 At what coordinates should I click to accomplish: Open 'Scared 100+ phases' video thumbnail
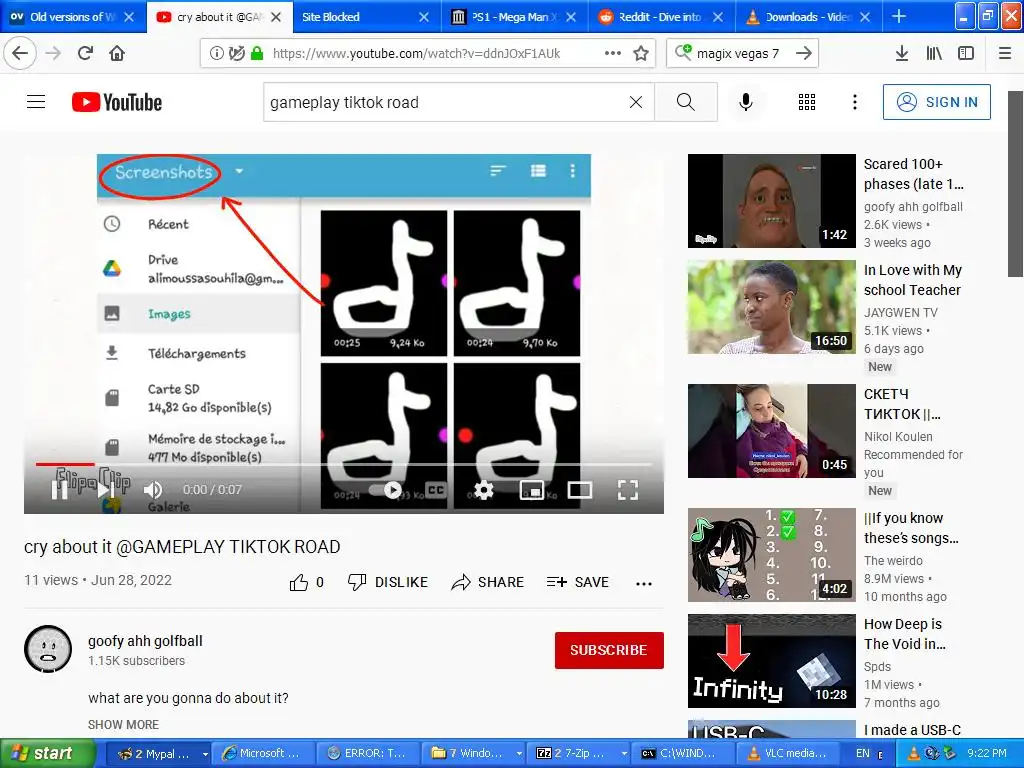click(x=771, y=200)
